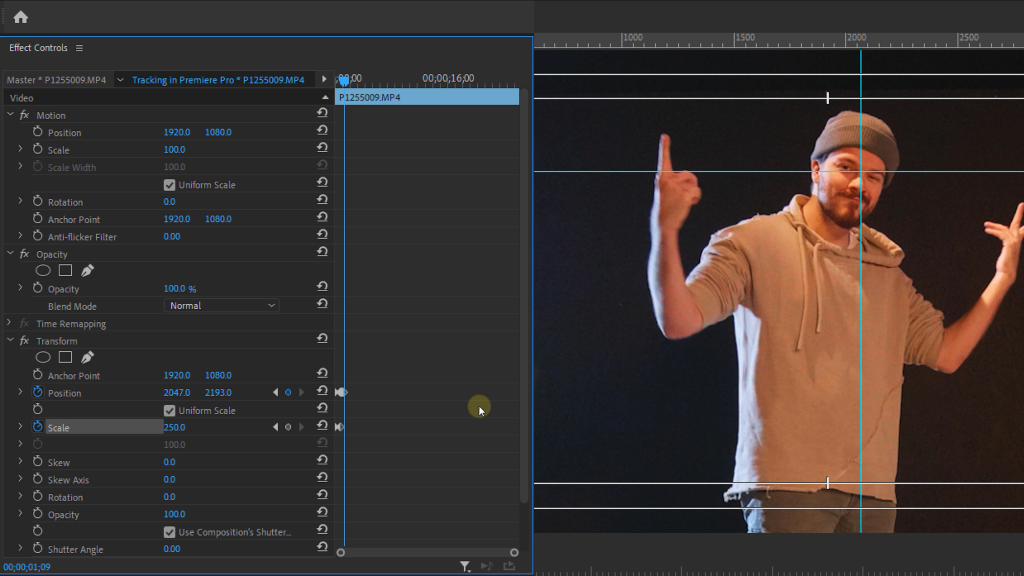Open the filter properties funnel icon
This screenshot has width=1024, height=576.
click(x=465, y=566)
